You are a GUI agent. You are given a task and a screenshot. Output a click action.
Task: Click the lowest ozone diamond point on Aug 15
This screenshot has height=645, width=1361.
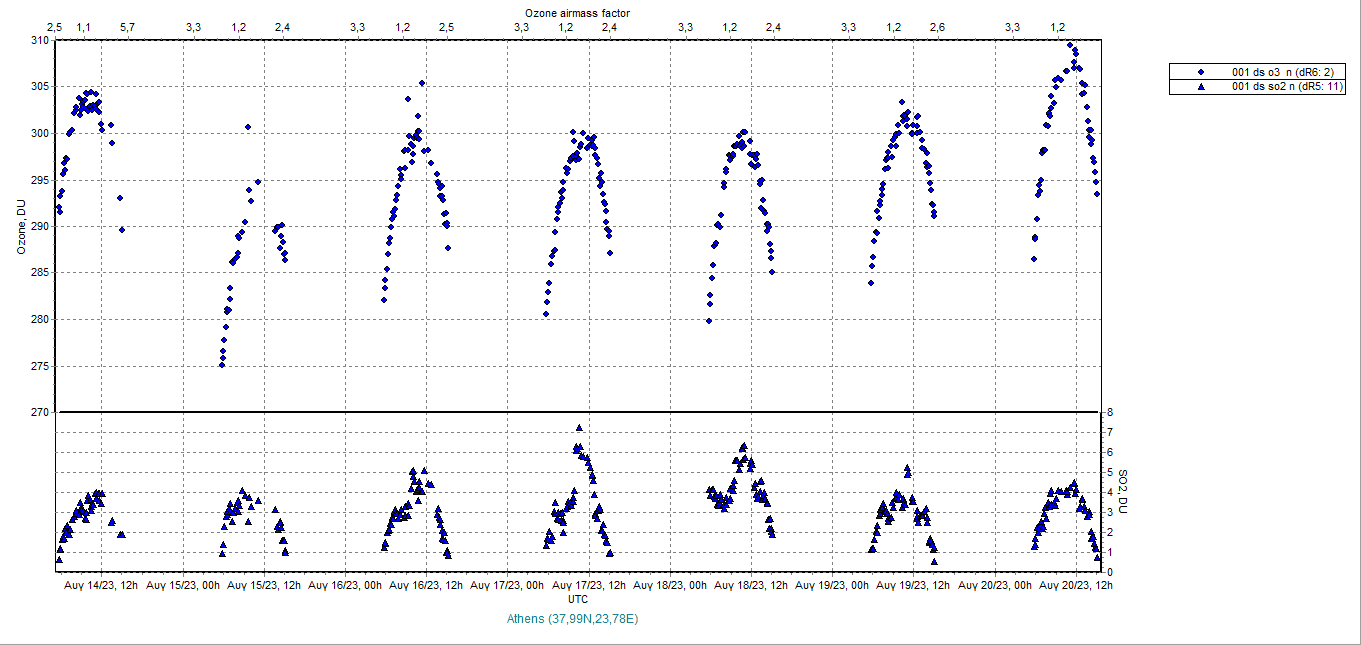click(x=222, y=365)
